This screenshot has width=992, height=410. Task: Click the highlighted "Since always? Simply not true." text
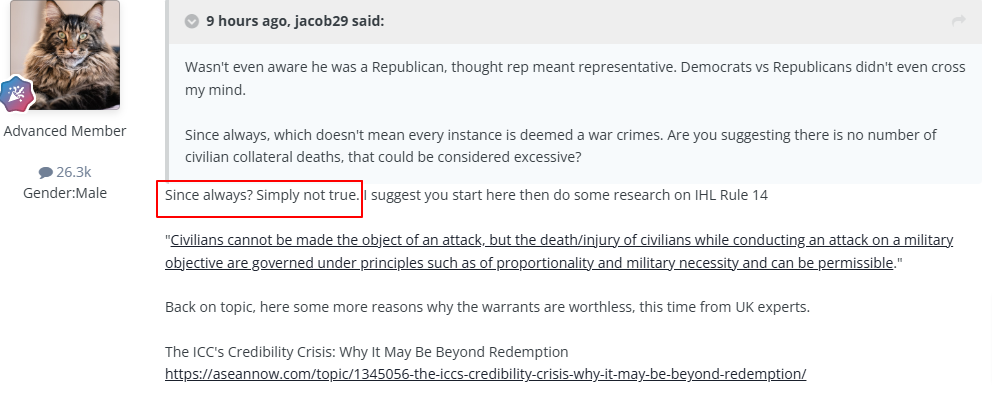[x=261, y=195]
